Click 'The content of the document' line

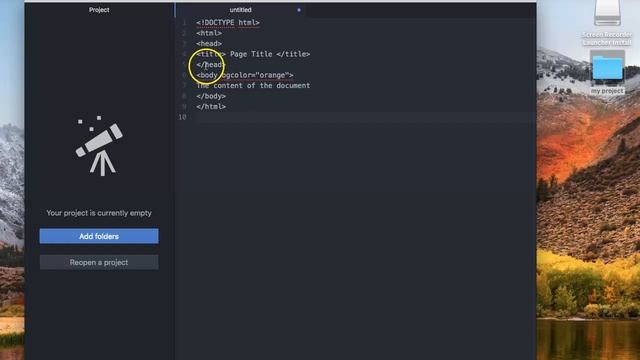pyautogui.click(x=253, y=86)
